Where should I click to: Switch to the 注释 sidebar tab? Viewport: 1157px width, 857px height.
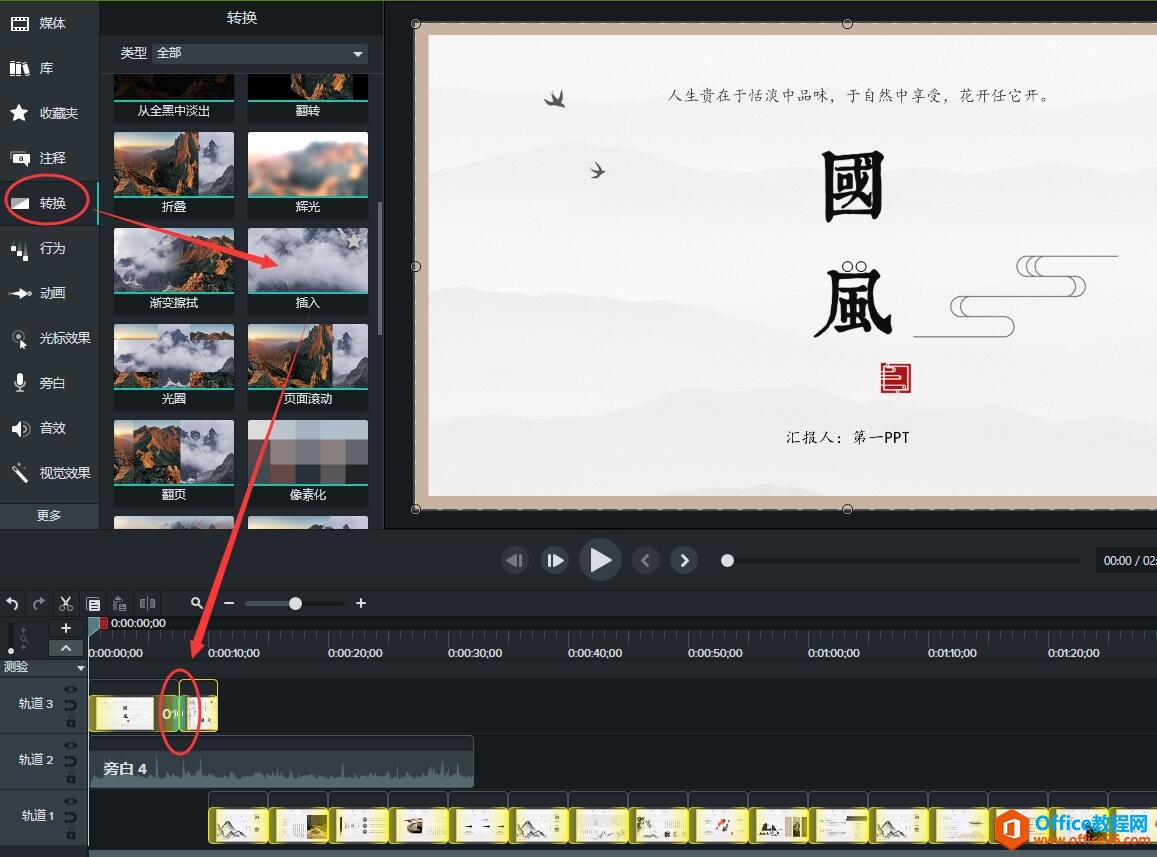point(50,158)
